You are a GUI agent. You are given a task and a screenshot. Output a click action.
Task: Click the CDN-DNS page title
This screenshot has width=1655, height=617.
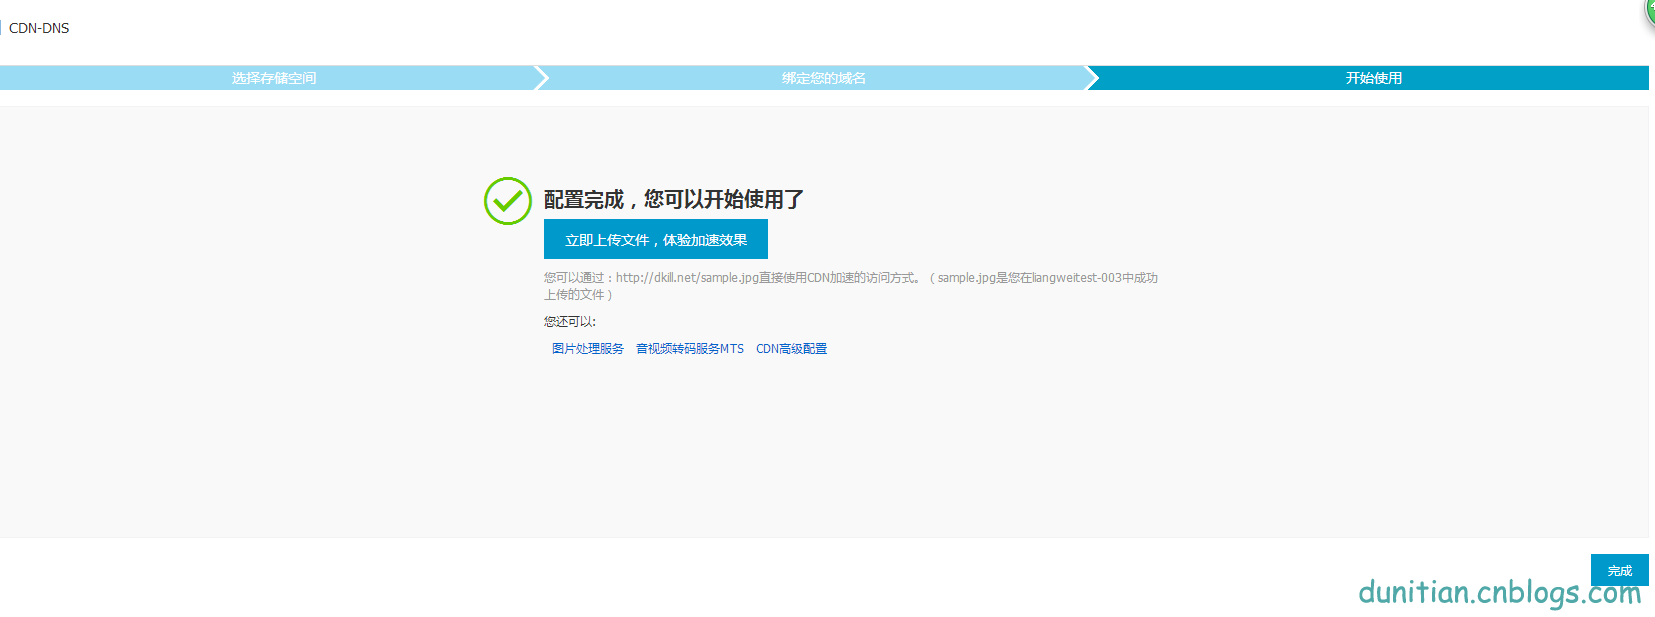[39, 28]
